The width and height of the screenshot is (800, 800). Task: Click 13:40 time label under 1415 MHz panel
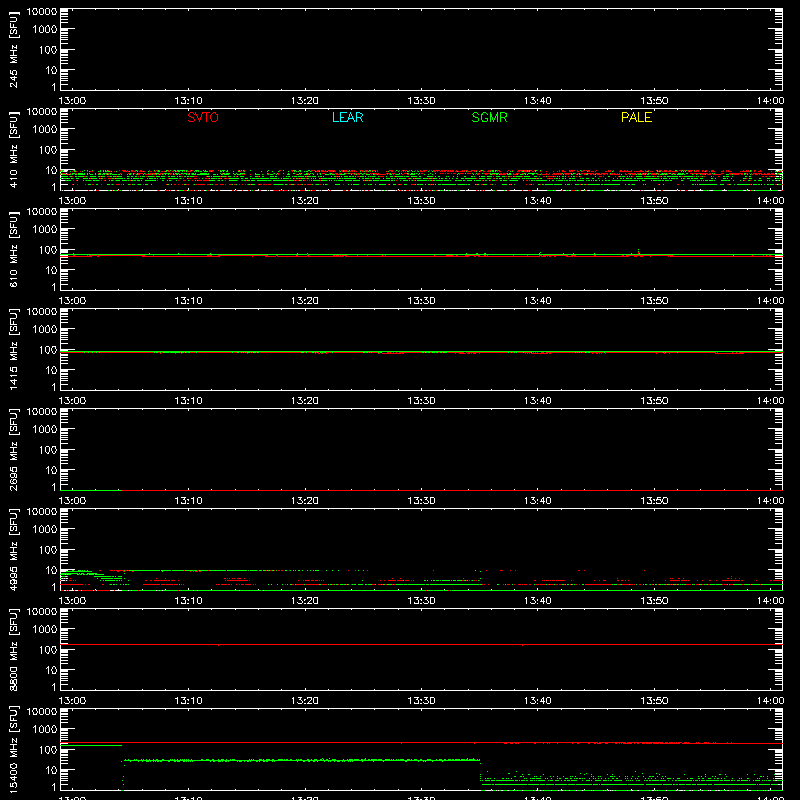[537, 401]
